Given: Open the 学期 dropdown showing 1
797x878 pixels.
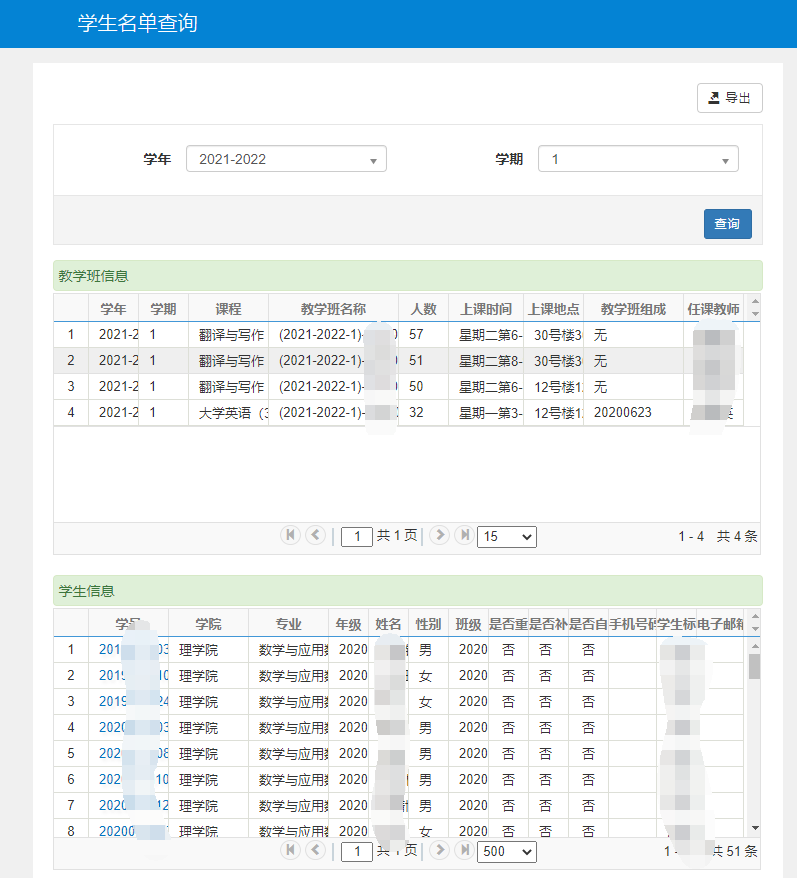Looking at the screenshot, I should coord(638,159).
